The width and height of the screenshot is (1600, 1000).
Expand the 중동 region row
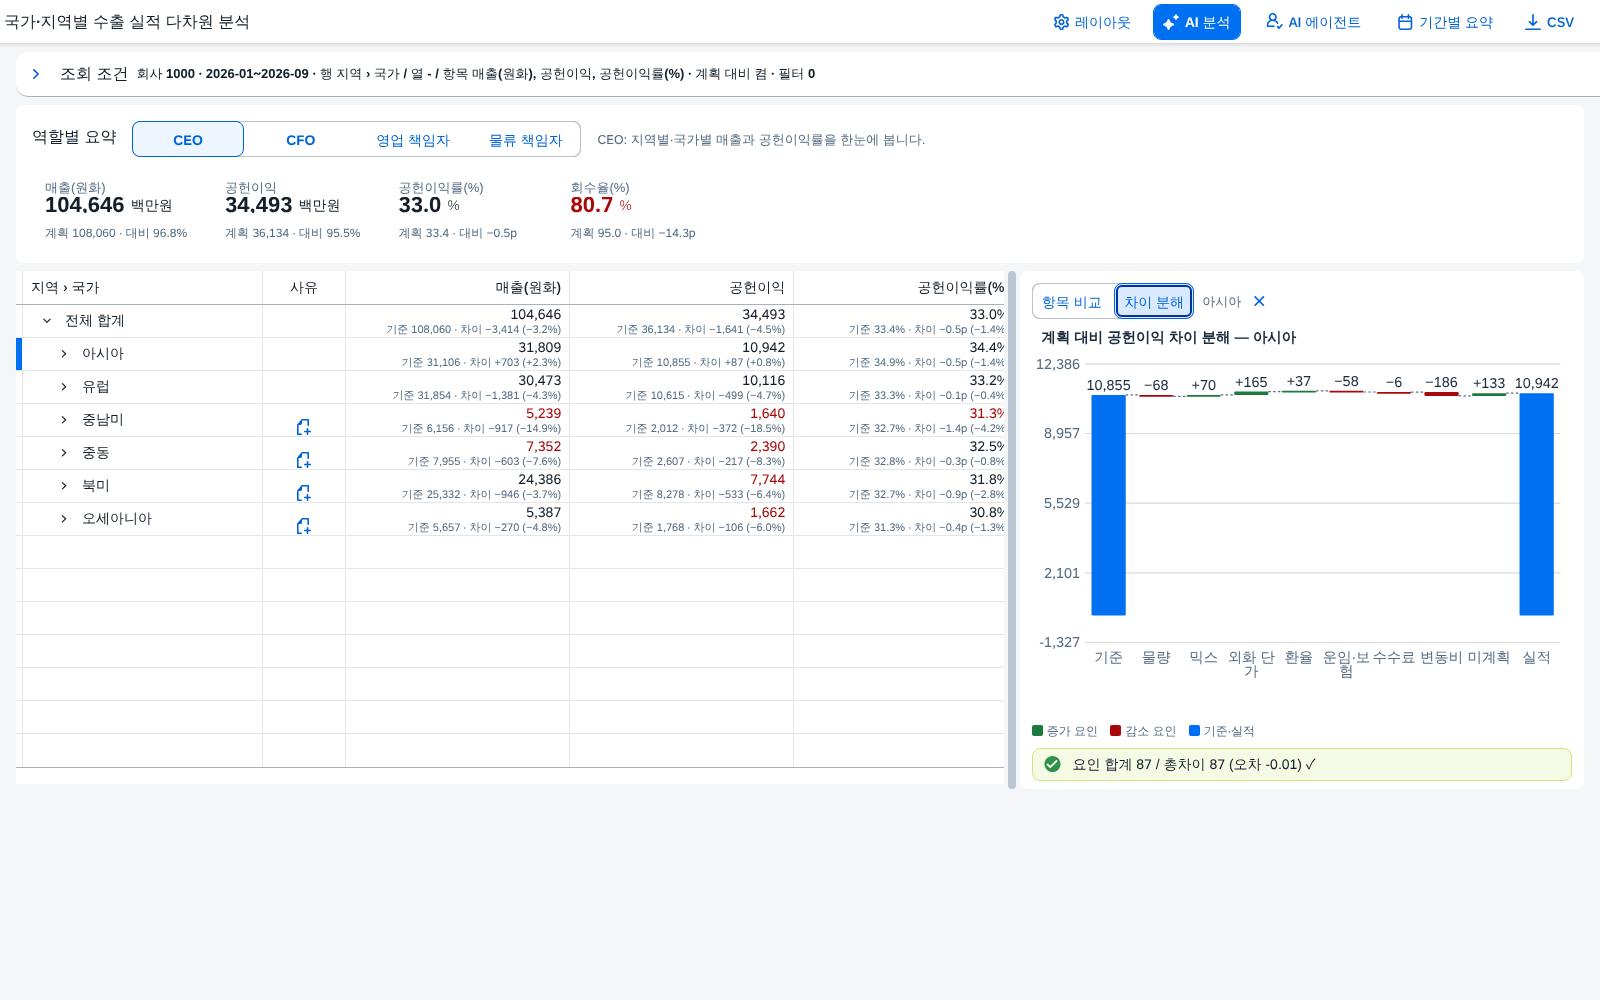pyautogui.click(x=64, y=453)
